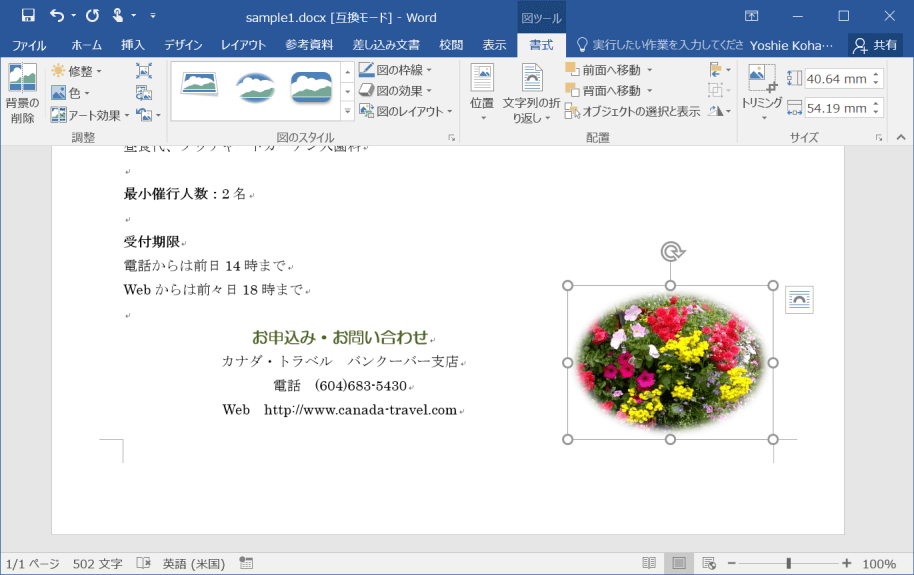Click the Redo/Repeat icon
914x575 pixels.
(92, 16)
